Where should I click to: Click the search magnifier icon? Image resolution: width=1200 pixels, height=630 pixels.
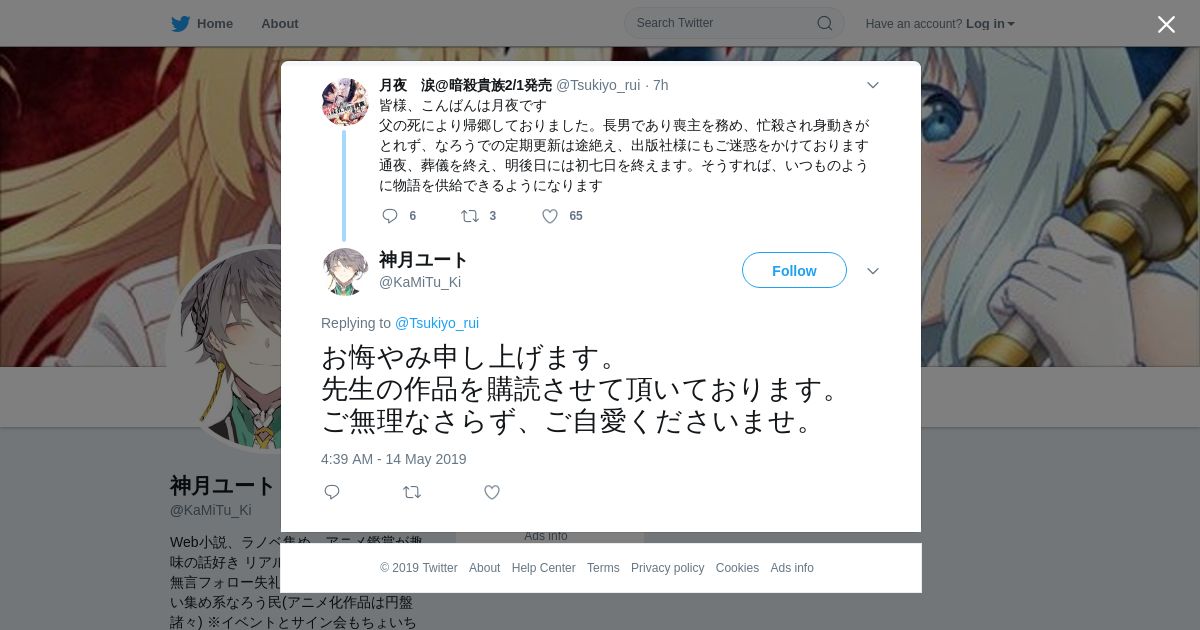click(825, 23)
